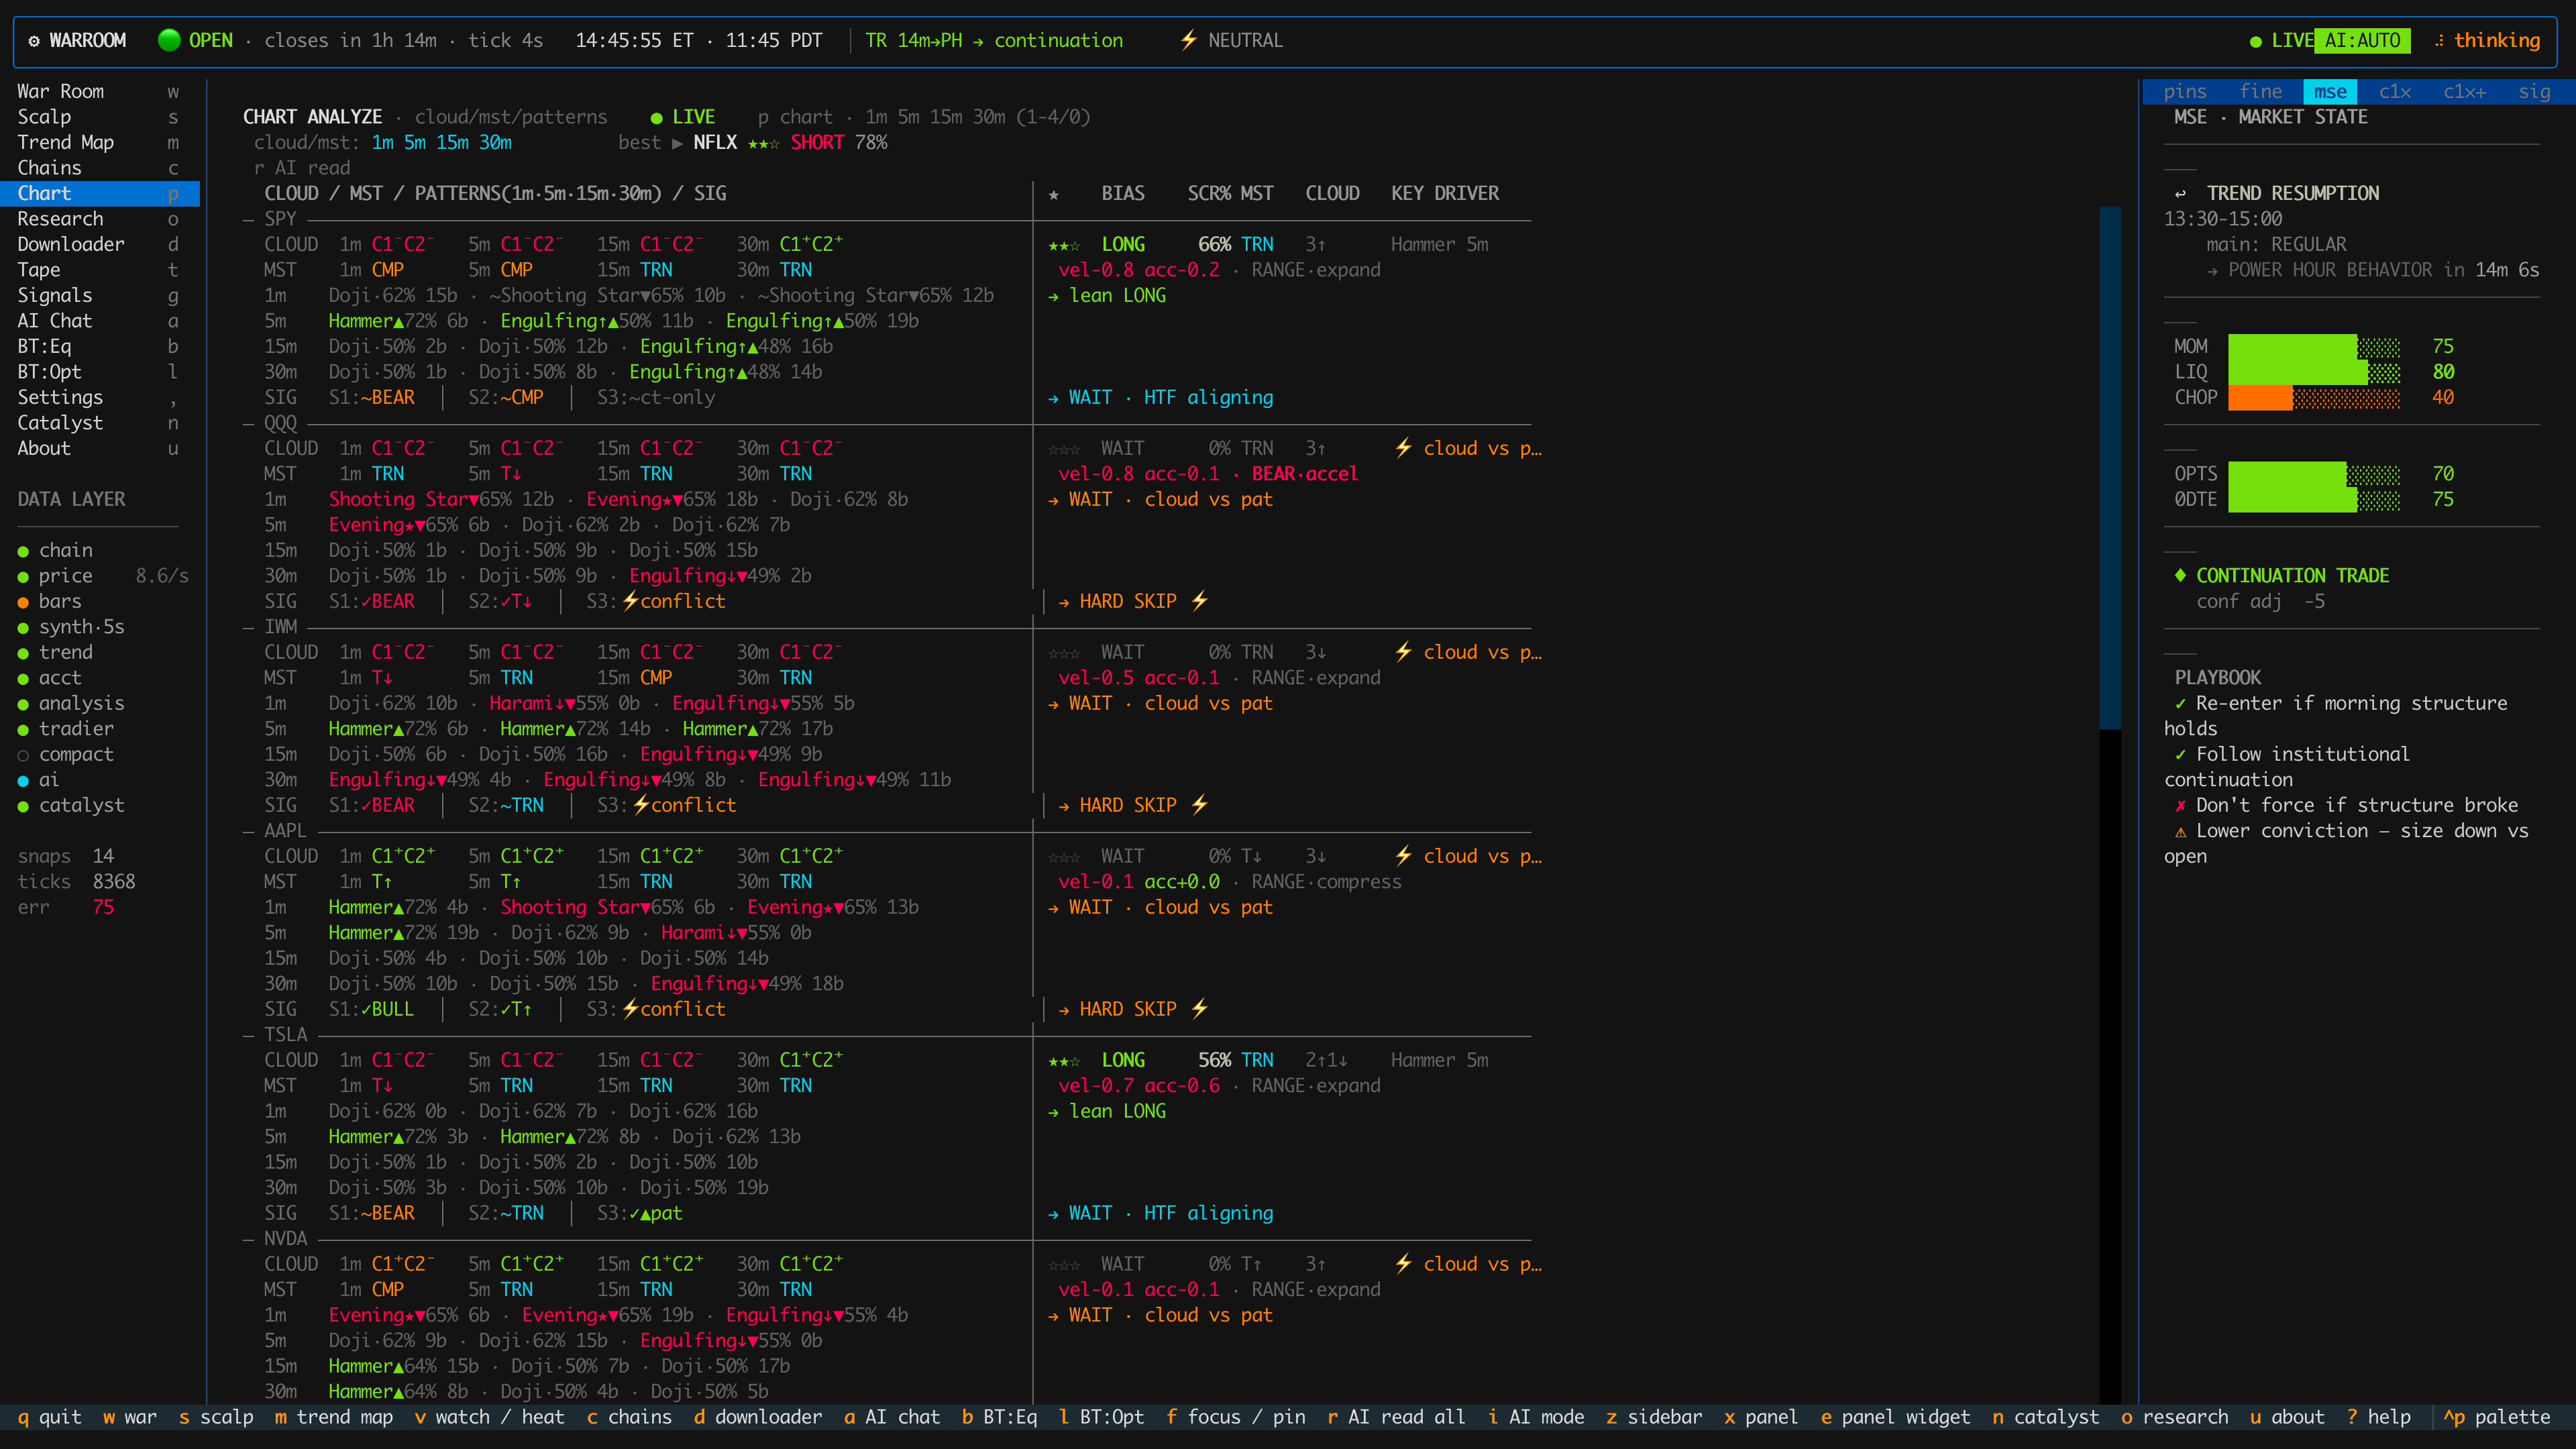Click the thinking spinner icon
This screenshot has height=1449, width=2576.
[2439, 41]
